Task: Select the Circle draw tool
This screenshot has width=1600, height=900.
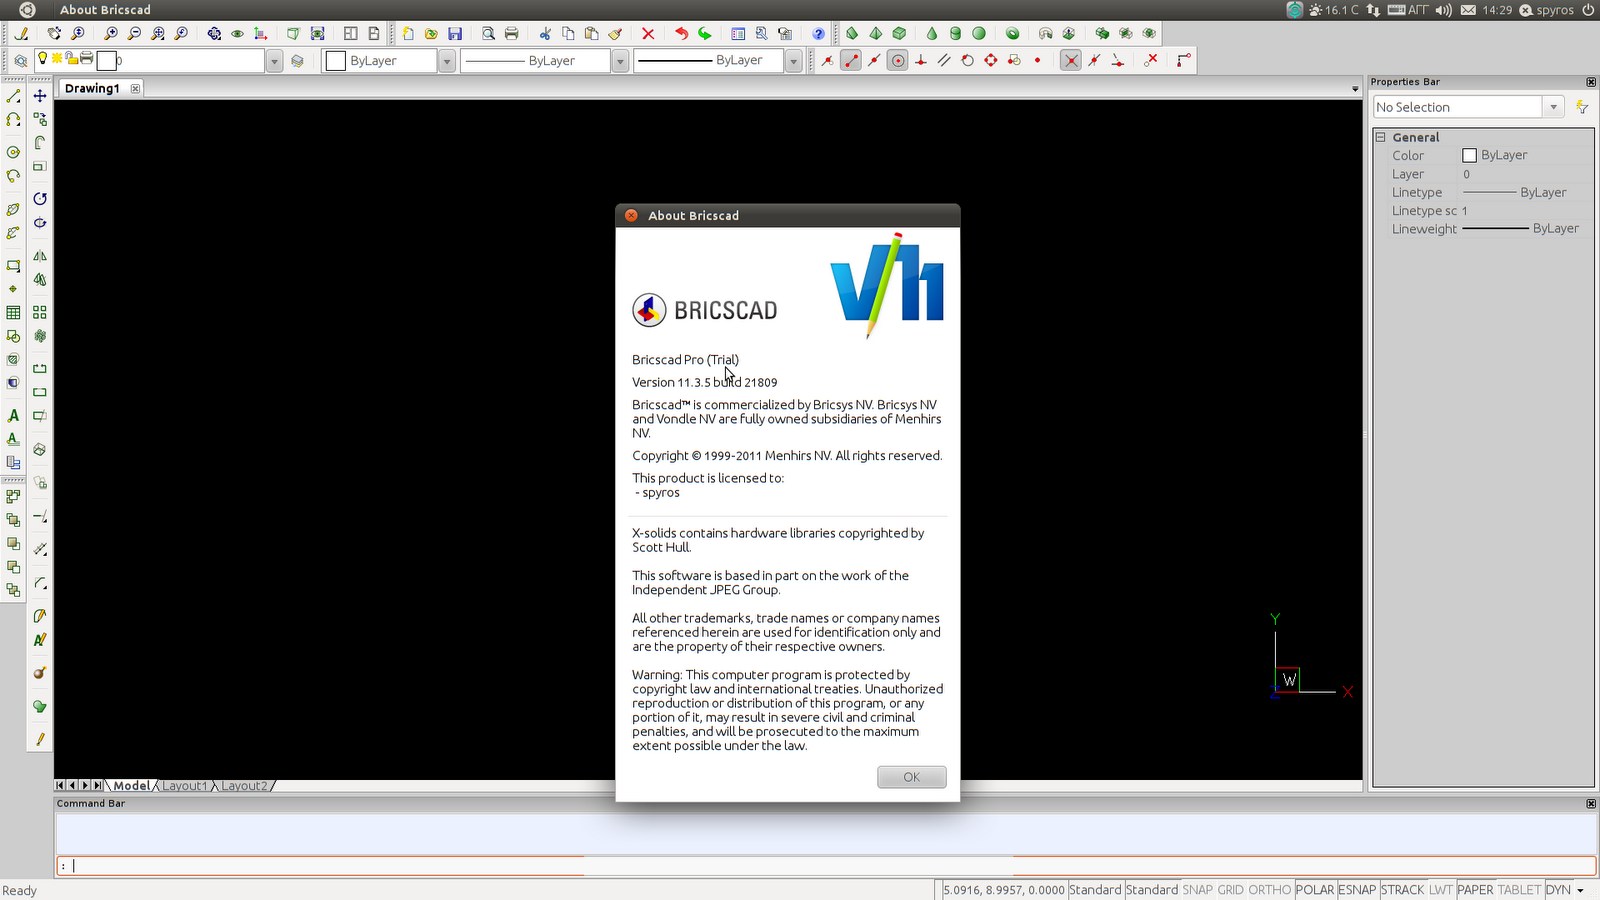Action: click(x=13, y=152)
